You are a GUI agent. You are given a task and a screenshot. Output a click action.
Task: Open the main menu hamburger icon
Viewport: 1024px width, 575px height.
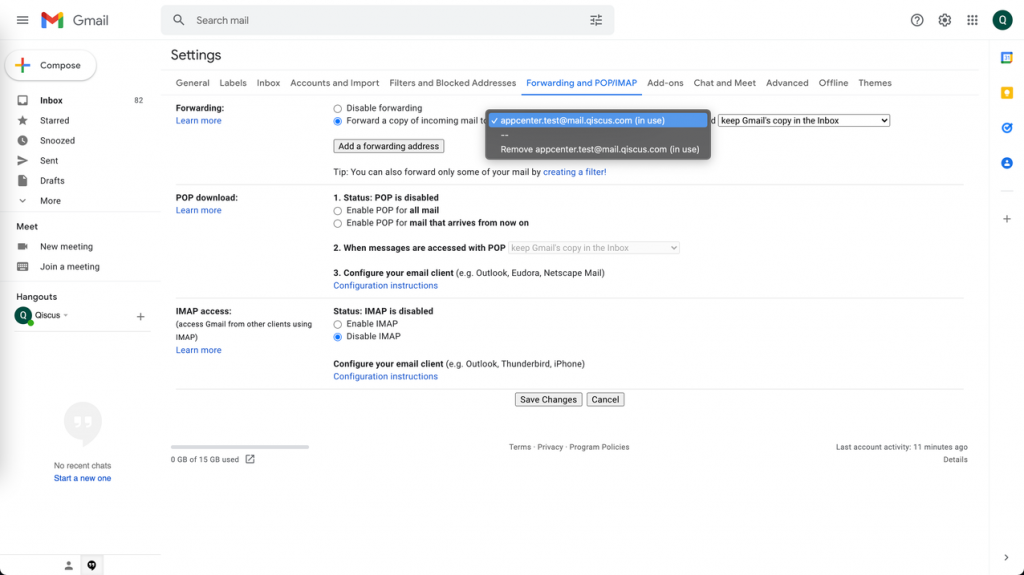pyautogui.click(x=22, y=20)
